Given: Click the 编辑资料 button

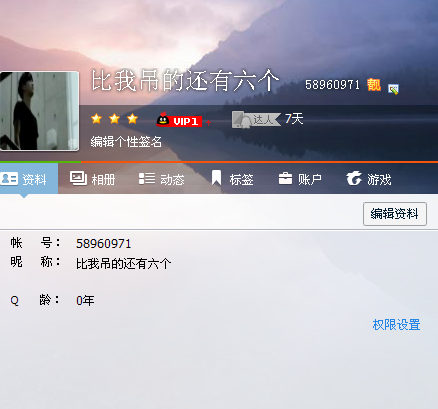Looking at the screenshot, I should tap(395, 214).
